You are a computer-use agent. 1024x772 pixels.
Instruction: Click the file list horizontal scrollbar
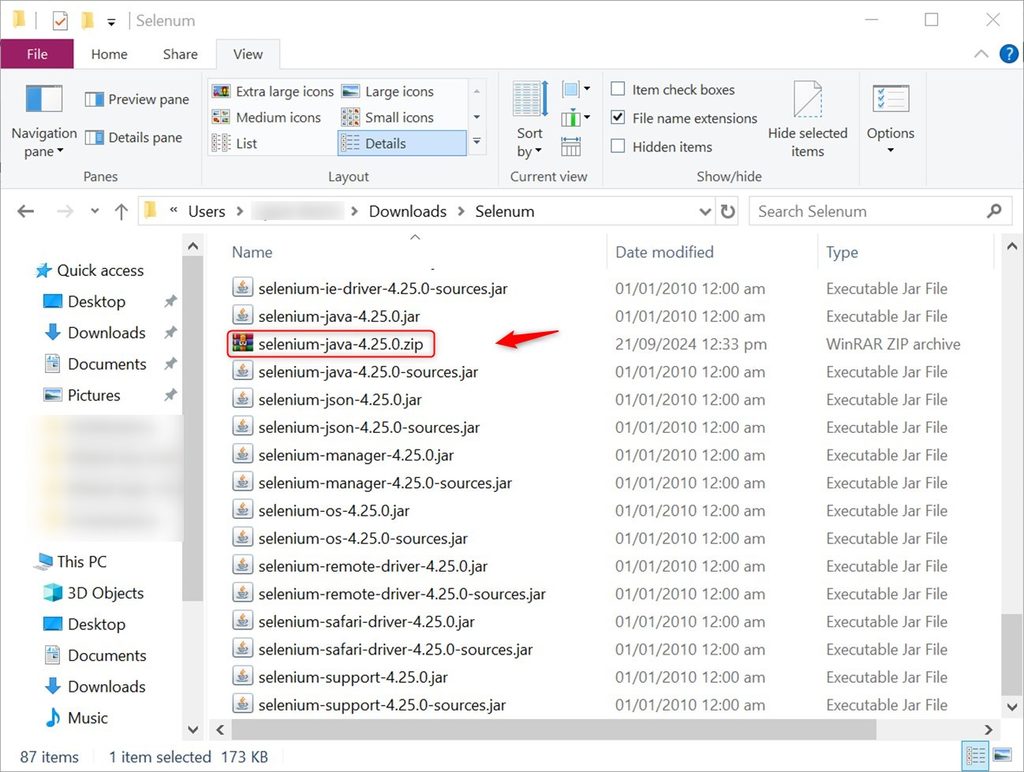click(554, 729)
